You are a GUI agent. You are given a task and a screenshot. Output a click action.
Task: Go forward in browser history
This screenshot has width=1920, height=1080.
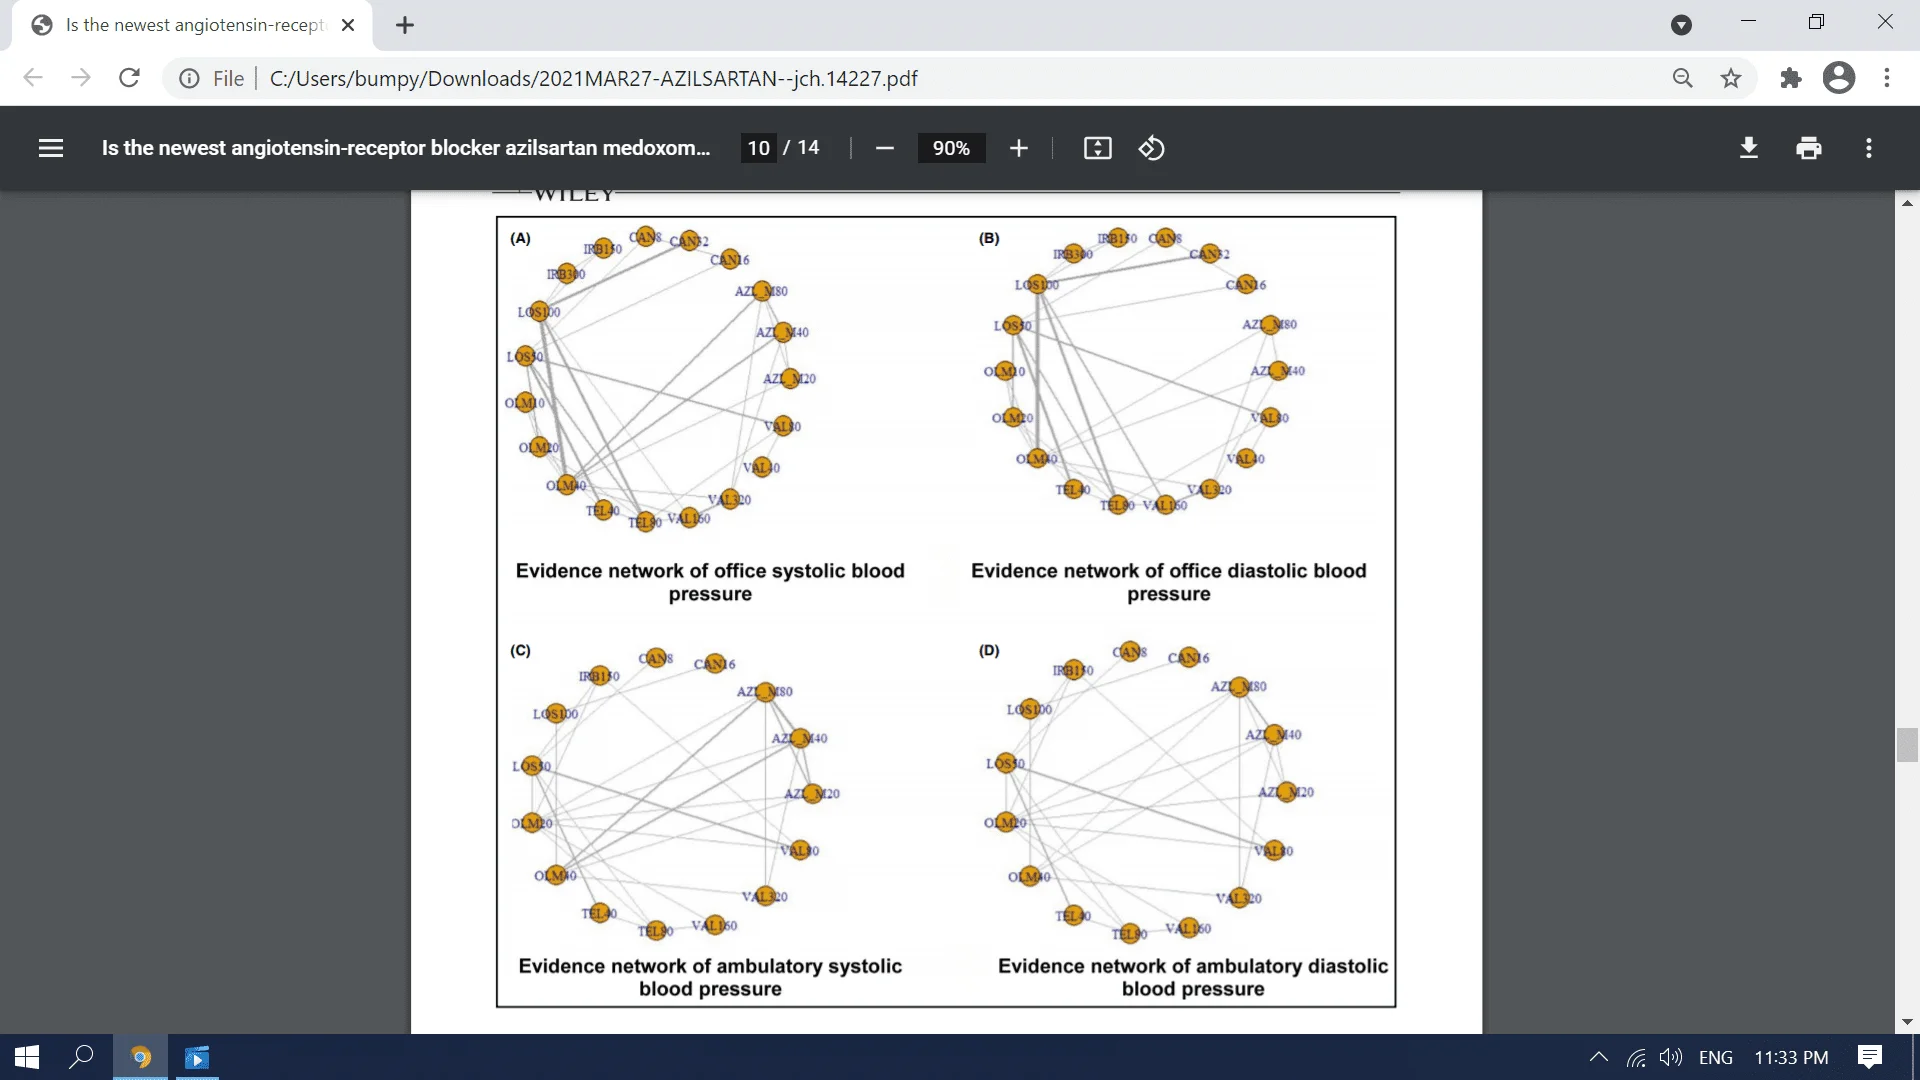(x=81, y=78)
